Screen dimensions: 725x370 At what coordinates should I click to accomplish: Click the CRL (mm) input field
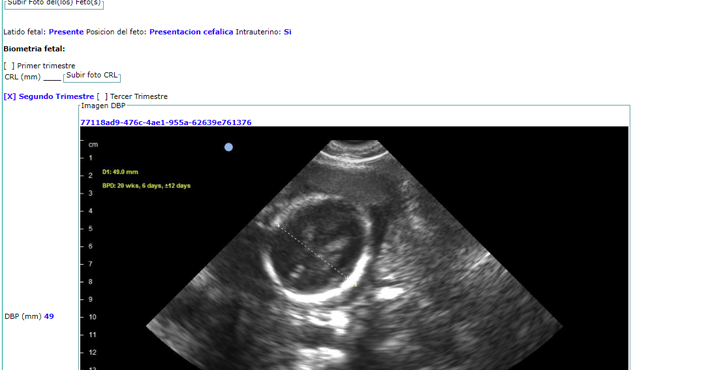[x=52, y=77]
